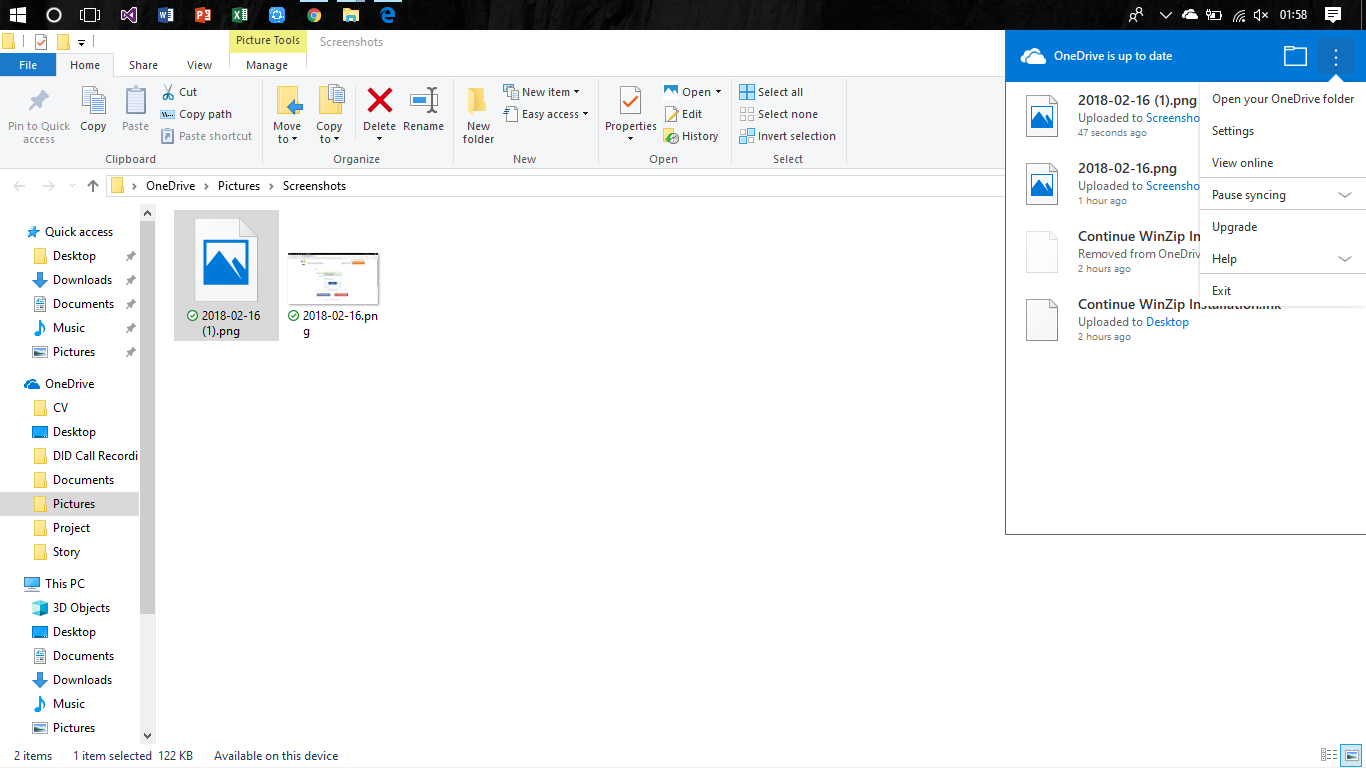1366x768 pixels.
Task: Open 3D Objects under This PC
Action: click(81, 608)
